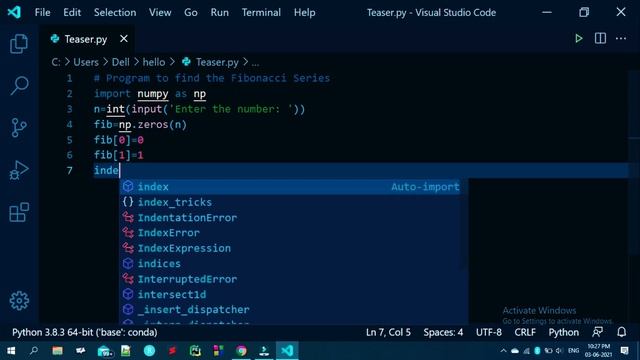Click the VS Code logo in the title bar

pos(14,12)
